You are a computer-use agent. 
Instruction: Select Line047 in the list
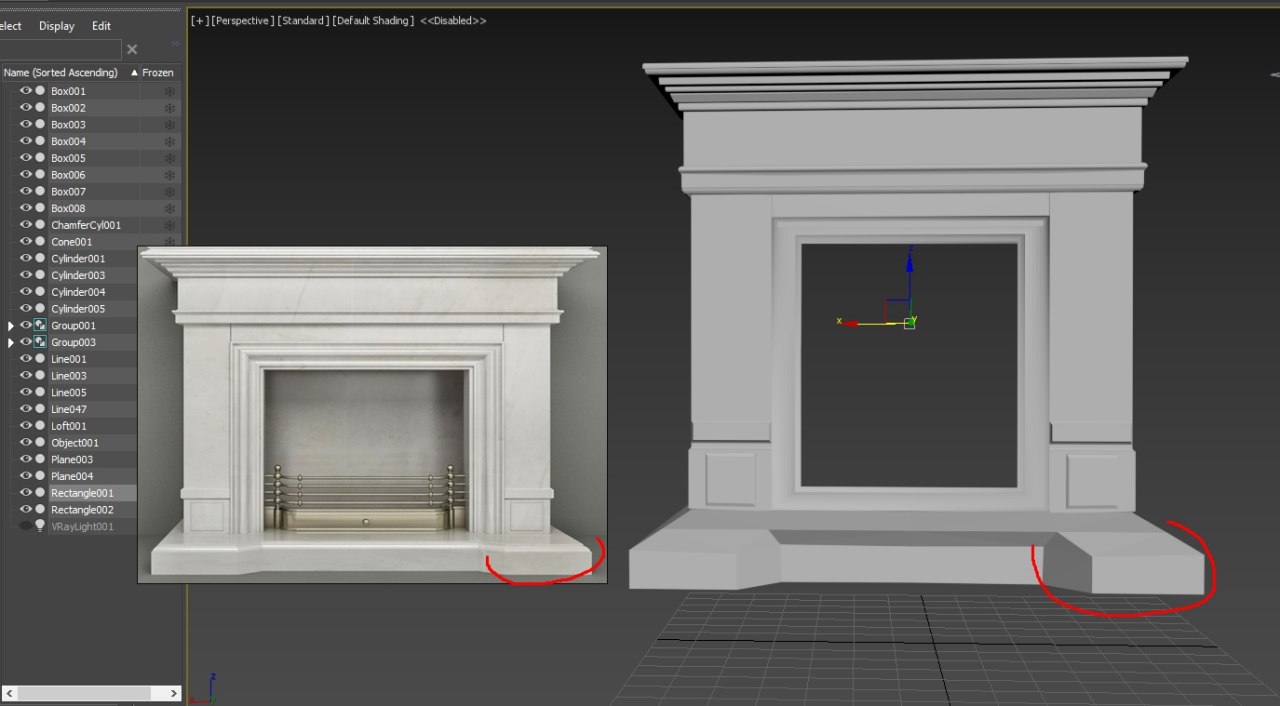[x=69, y=409]
